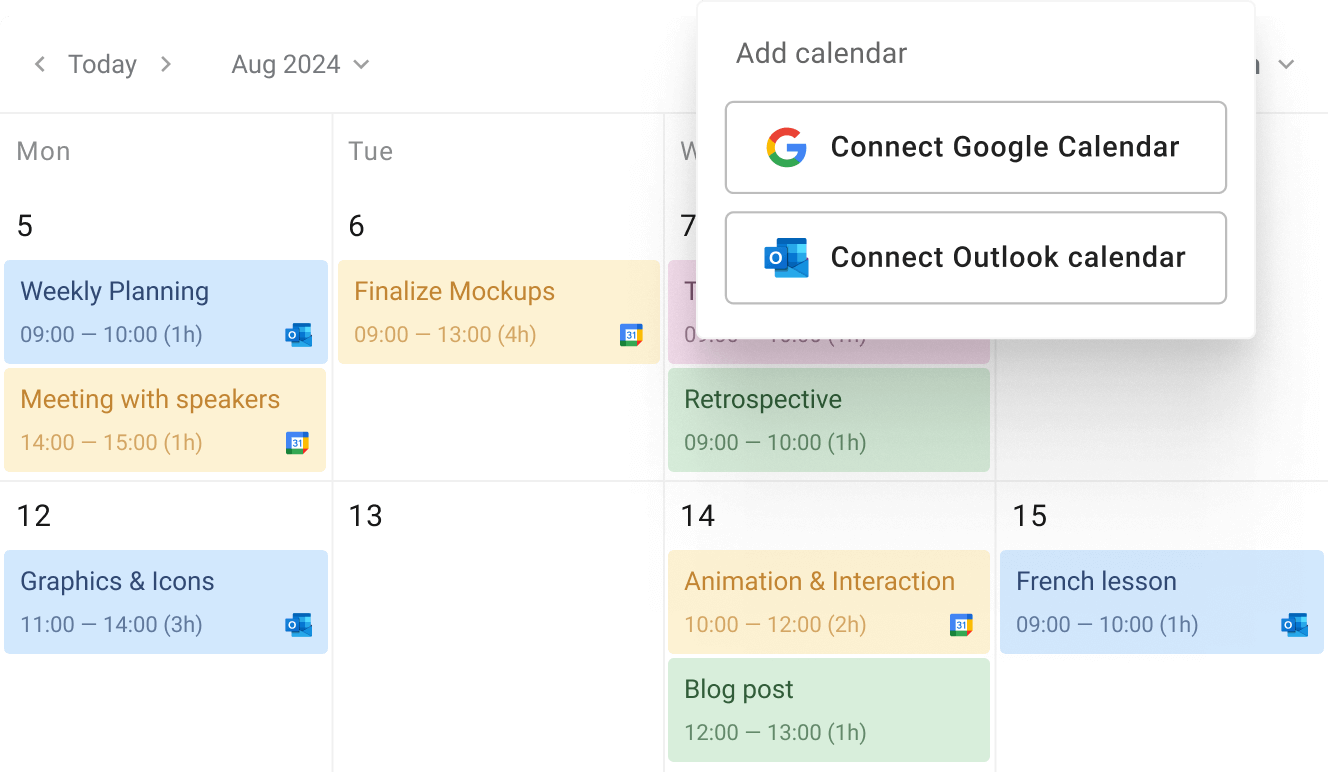Open the Retrospective event on Wednesday 7

[828, 420]
